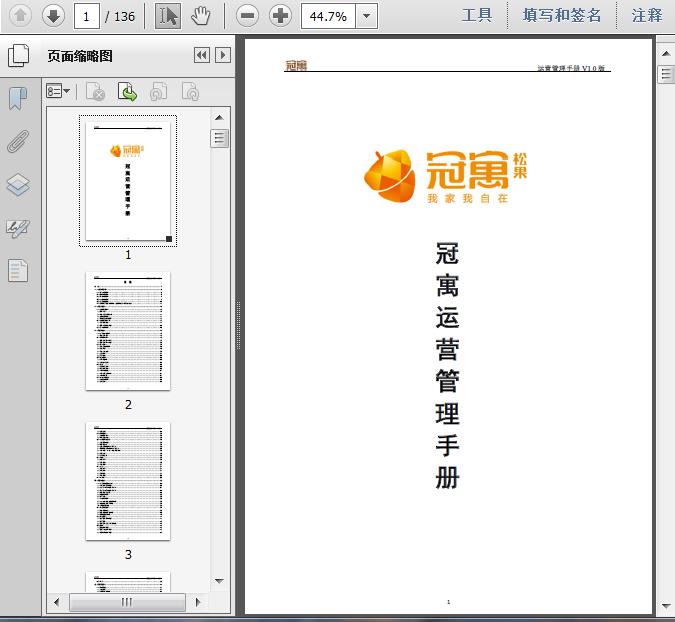
Task: Click thumbnail pane scroll right arrow
Action: pyautogui.click(x=198, y=602)
